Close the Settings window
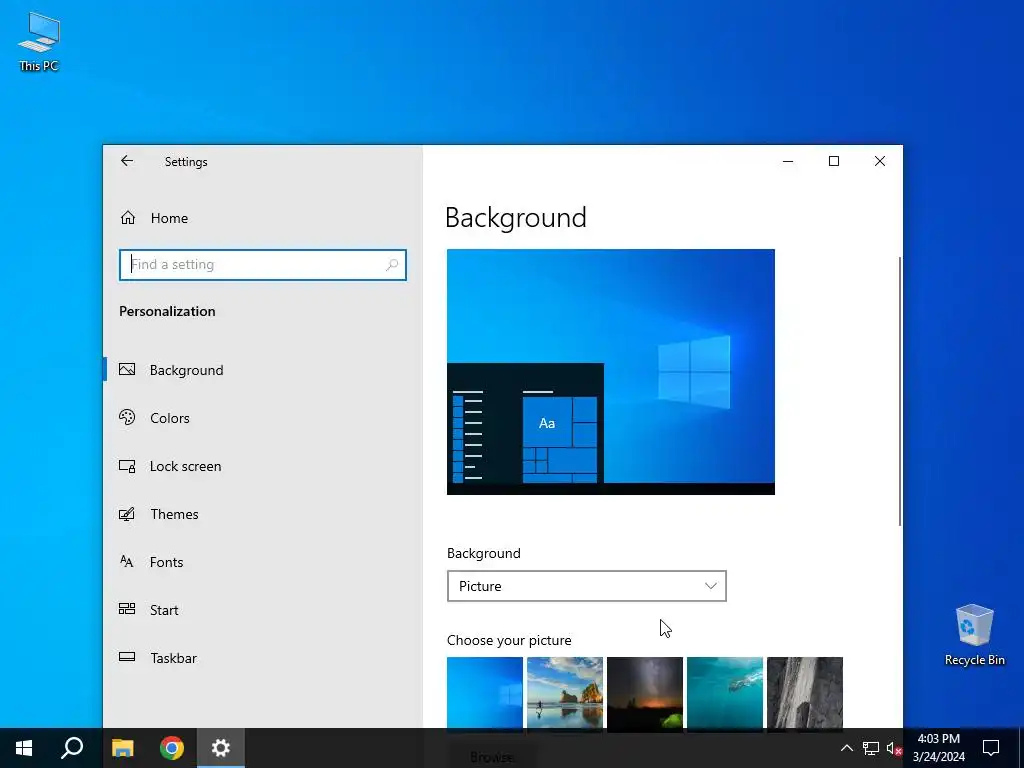Screen dimensions: 1024x768 point(880,161)
